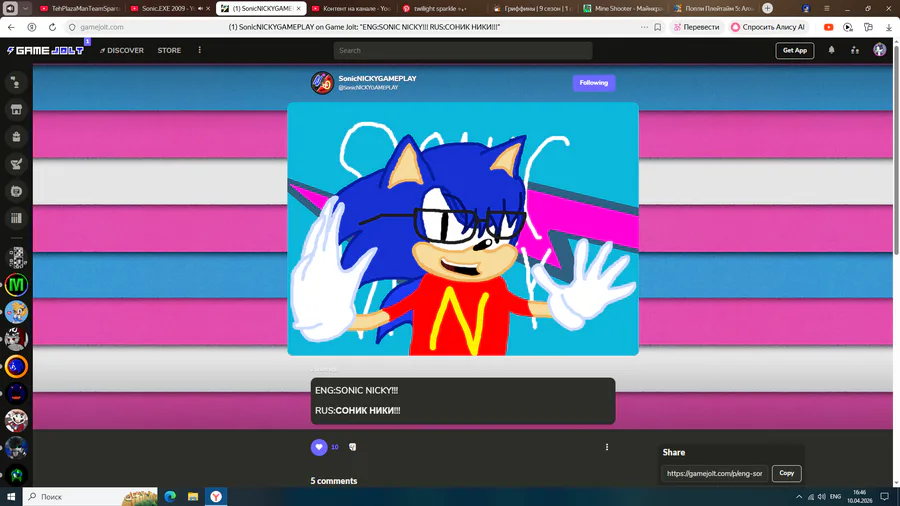
Task: Open the friends list icon
Action: coord(855,50)
